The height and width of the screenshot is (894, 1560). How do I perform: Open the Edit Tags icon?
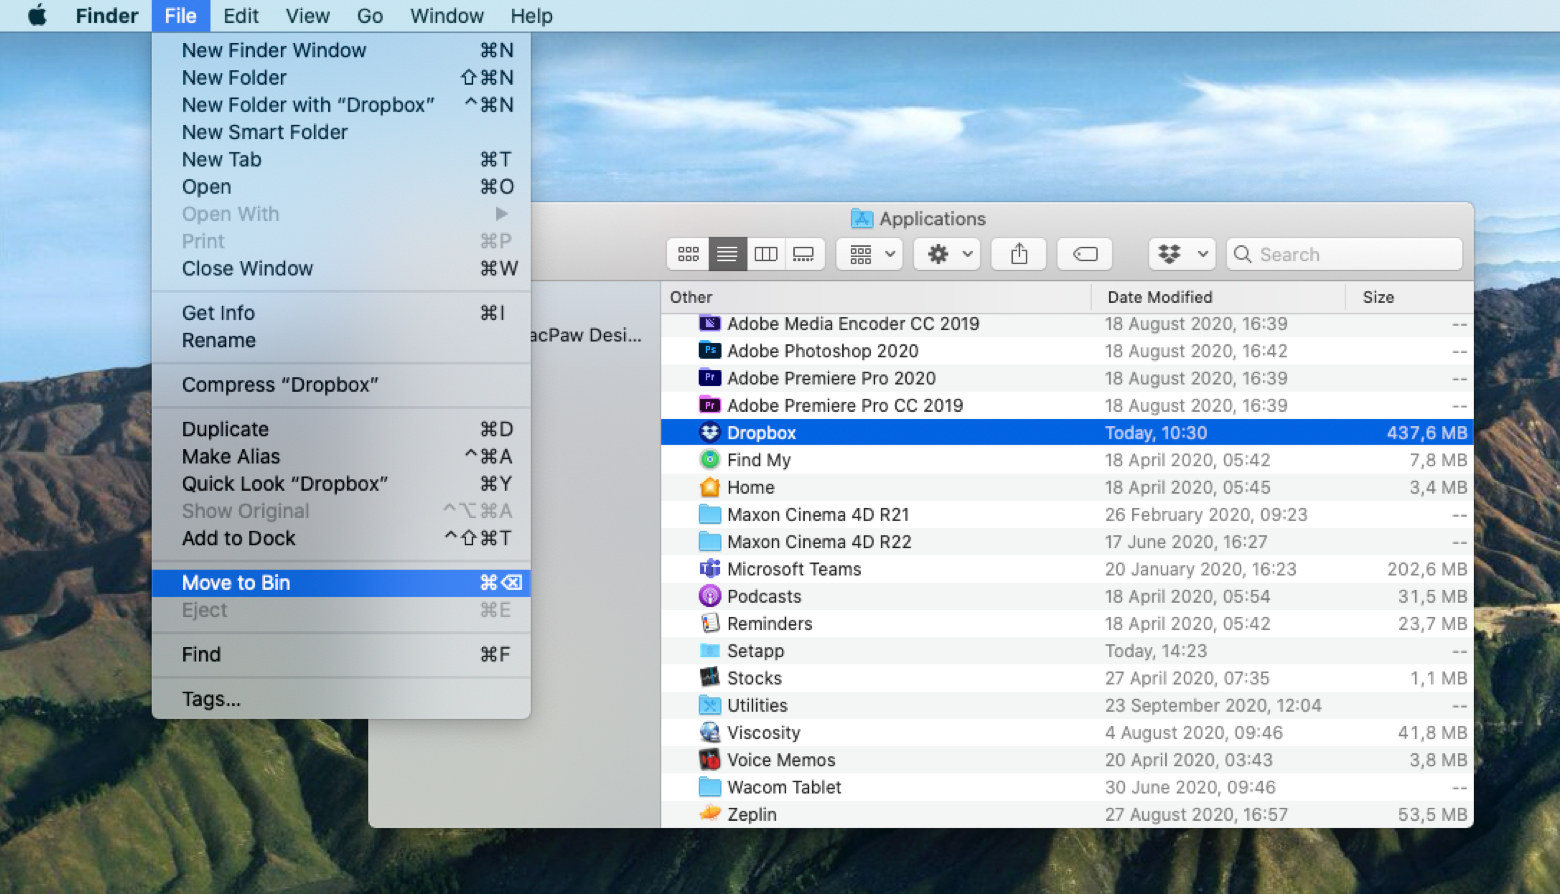(x=1084, y=254)
